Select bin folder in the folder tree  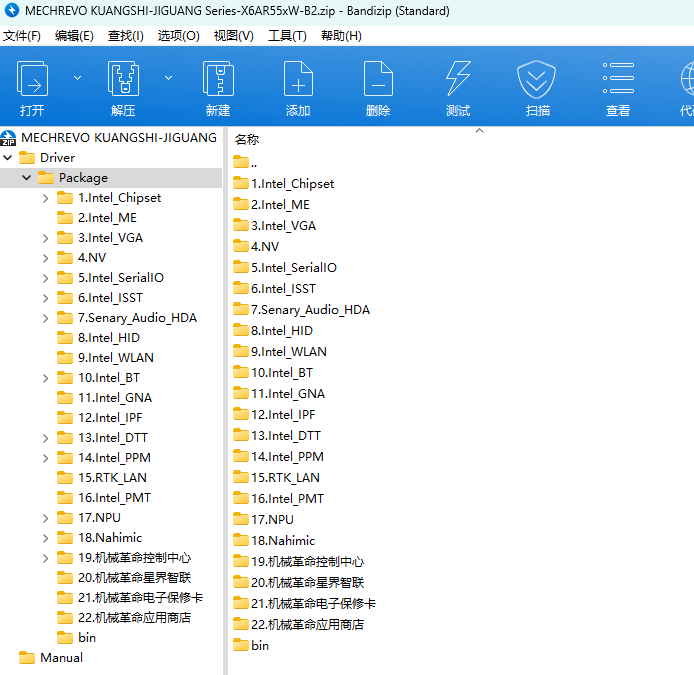[77, 638]
